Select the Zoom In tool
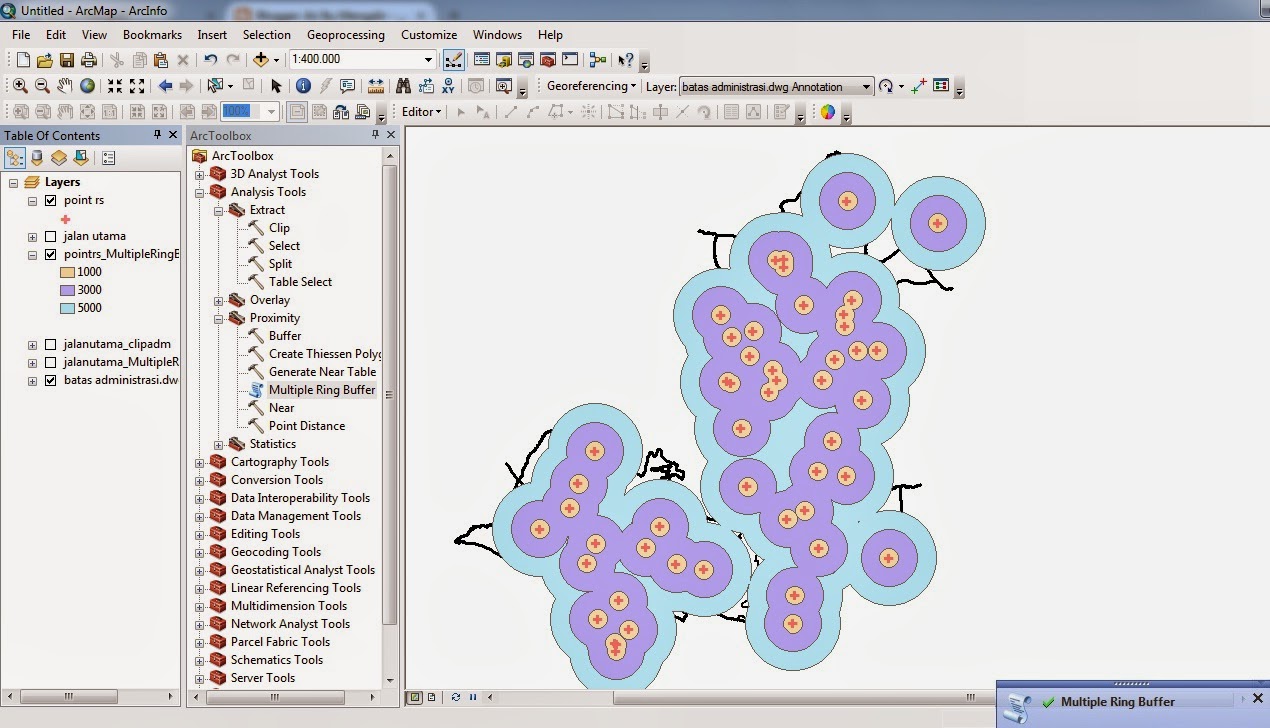Viewport: 1270px width, 728px height. [20, 86]
